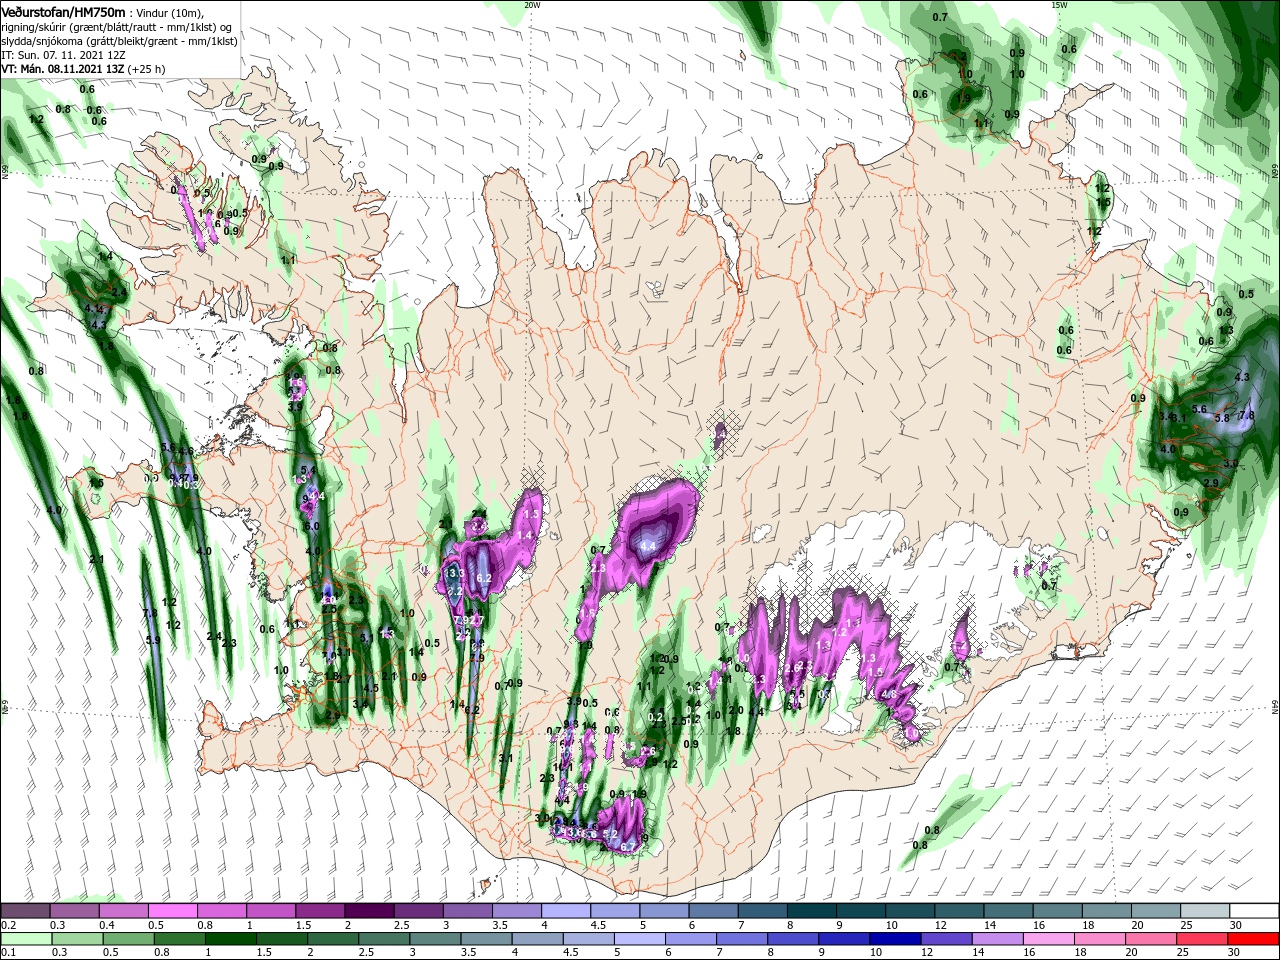The height and width of the screenshot is (960, 1280).
Task: Click the 15W longitude label
Action: tap(1059, 5)
